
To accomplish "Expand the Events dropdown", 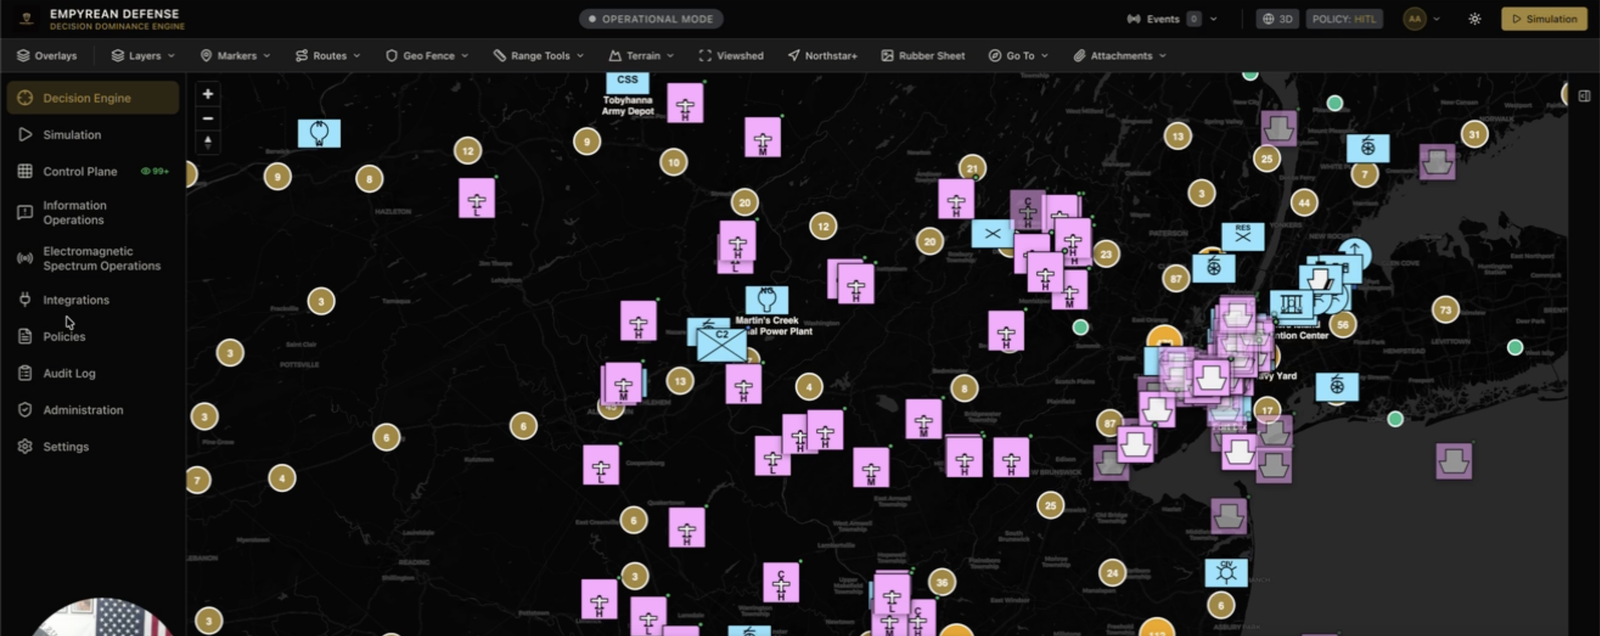I will click(1171, 19).
